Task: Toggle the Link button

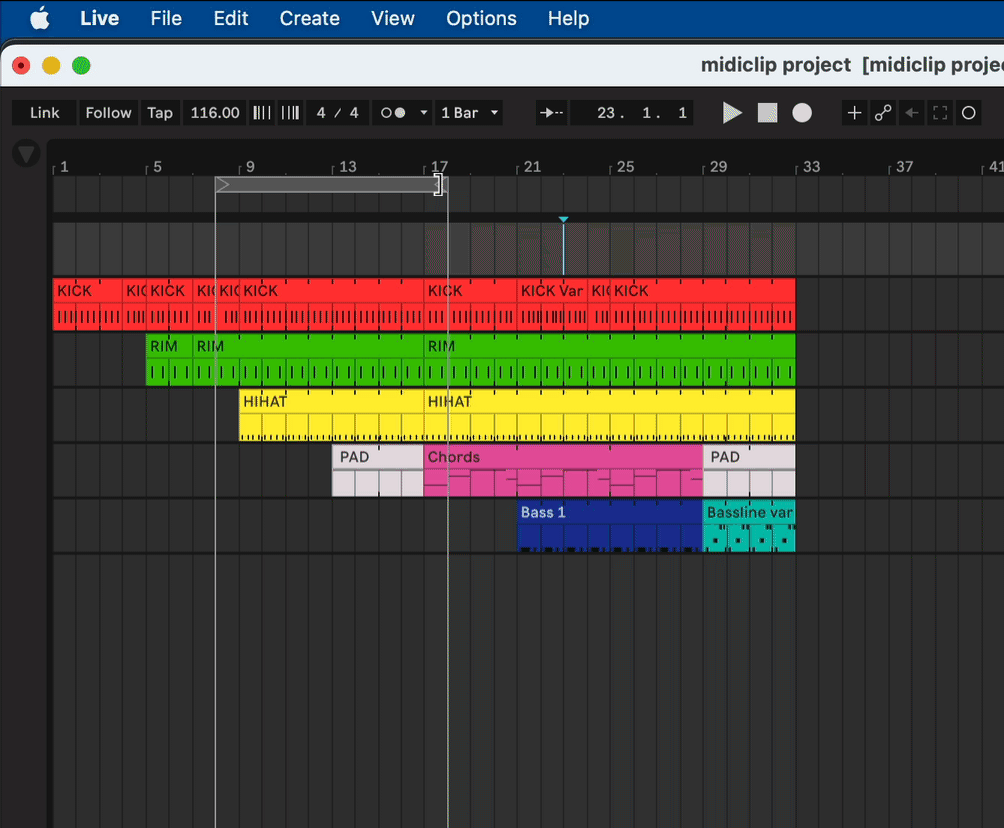Action: 45,113
